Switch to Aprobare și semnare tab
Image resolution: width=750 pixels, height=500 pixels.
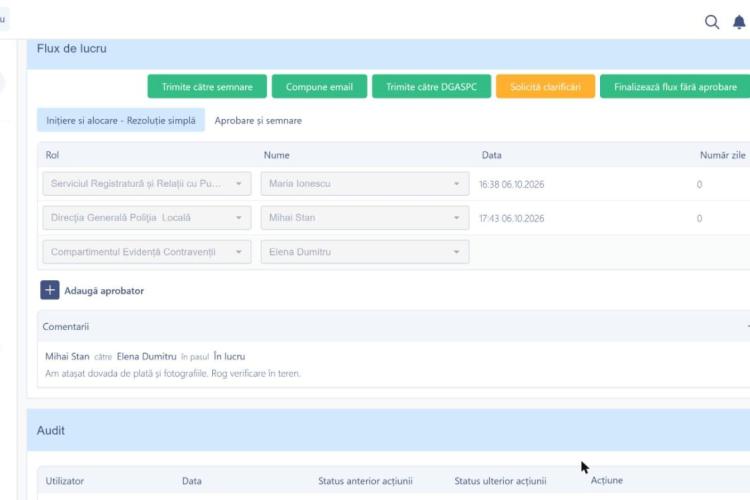tap(258, 121)
